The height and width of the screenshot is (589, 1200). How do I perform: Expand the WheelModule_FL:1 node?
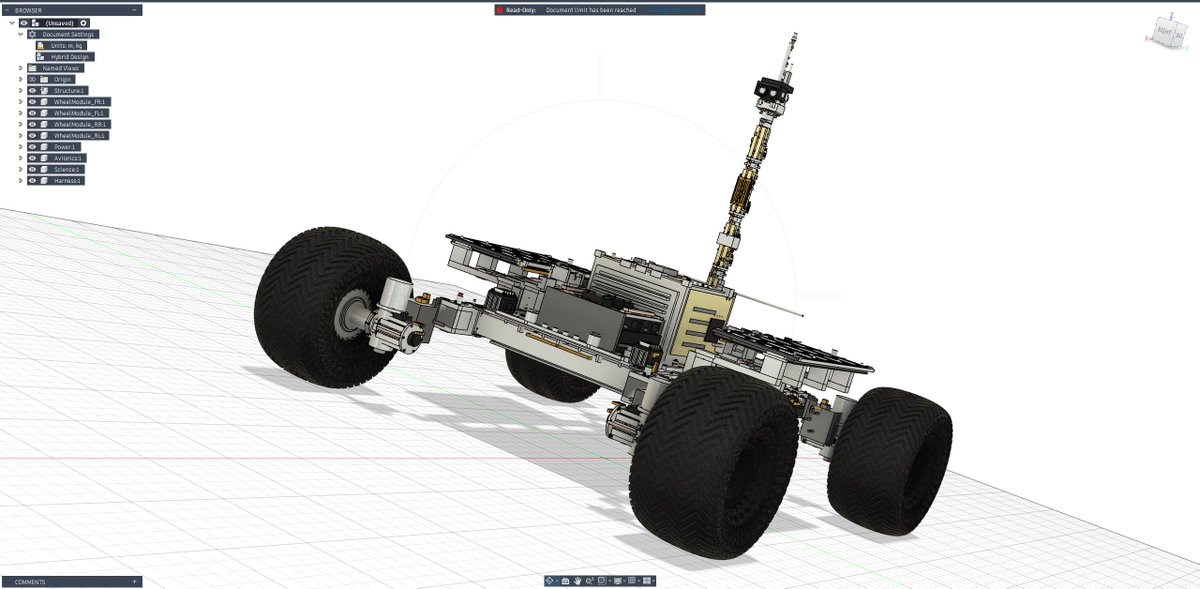tap(21, 113)
